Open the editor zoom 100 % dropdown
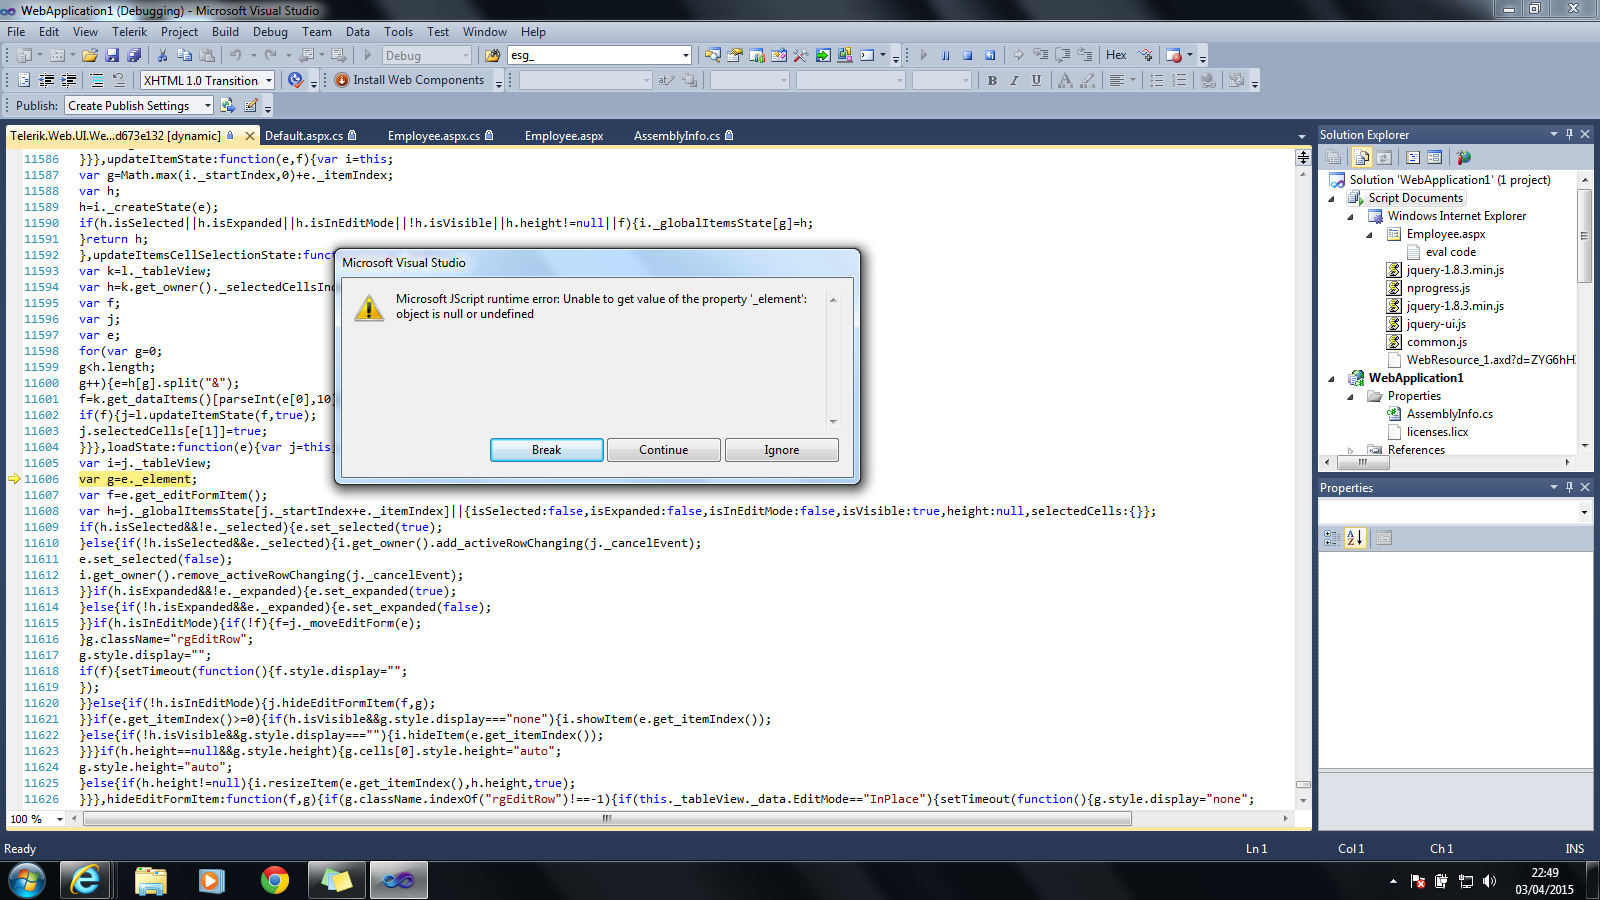The width and height of the screenshot is (1600, 900). [x=59, y=819]
